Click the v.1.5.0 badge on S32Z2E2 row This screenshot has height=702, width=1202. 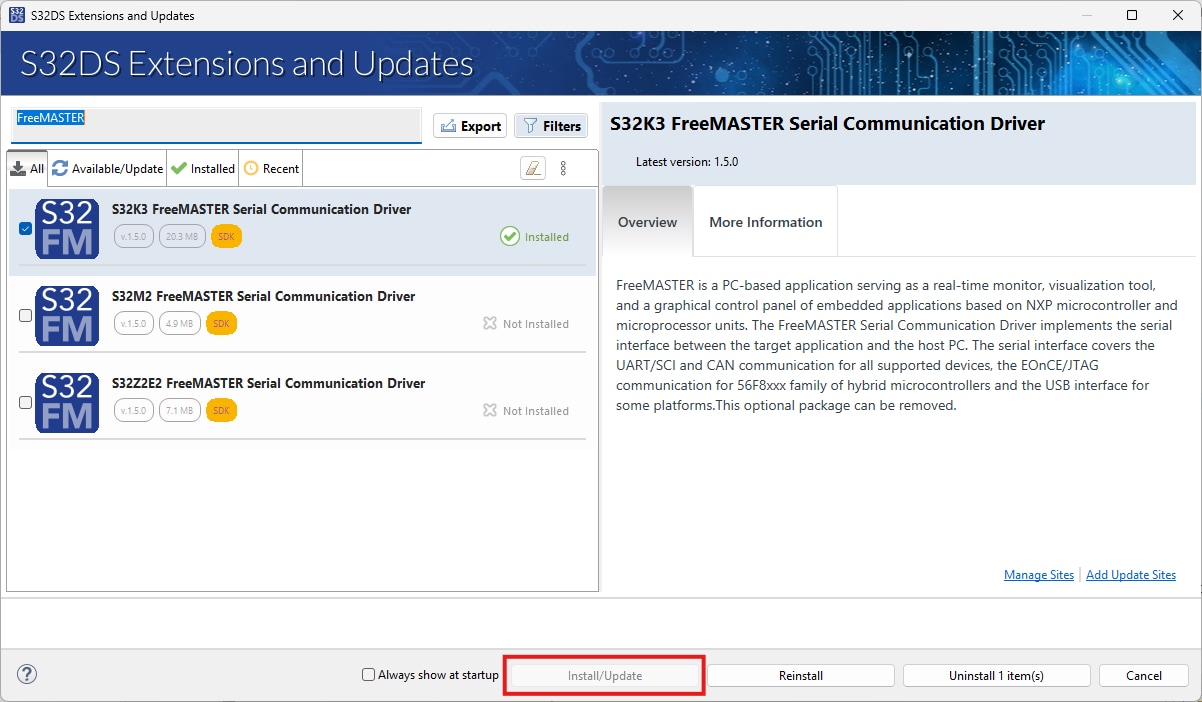(134, 411)
